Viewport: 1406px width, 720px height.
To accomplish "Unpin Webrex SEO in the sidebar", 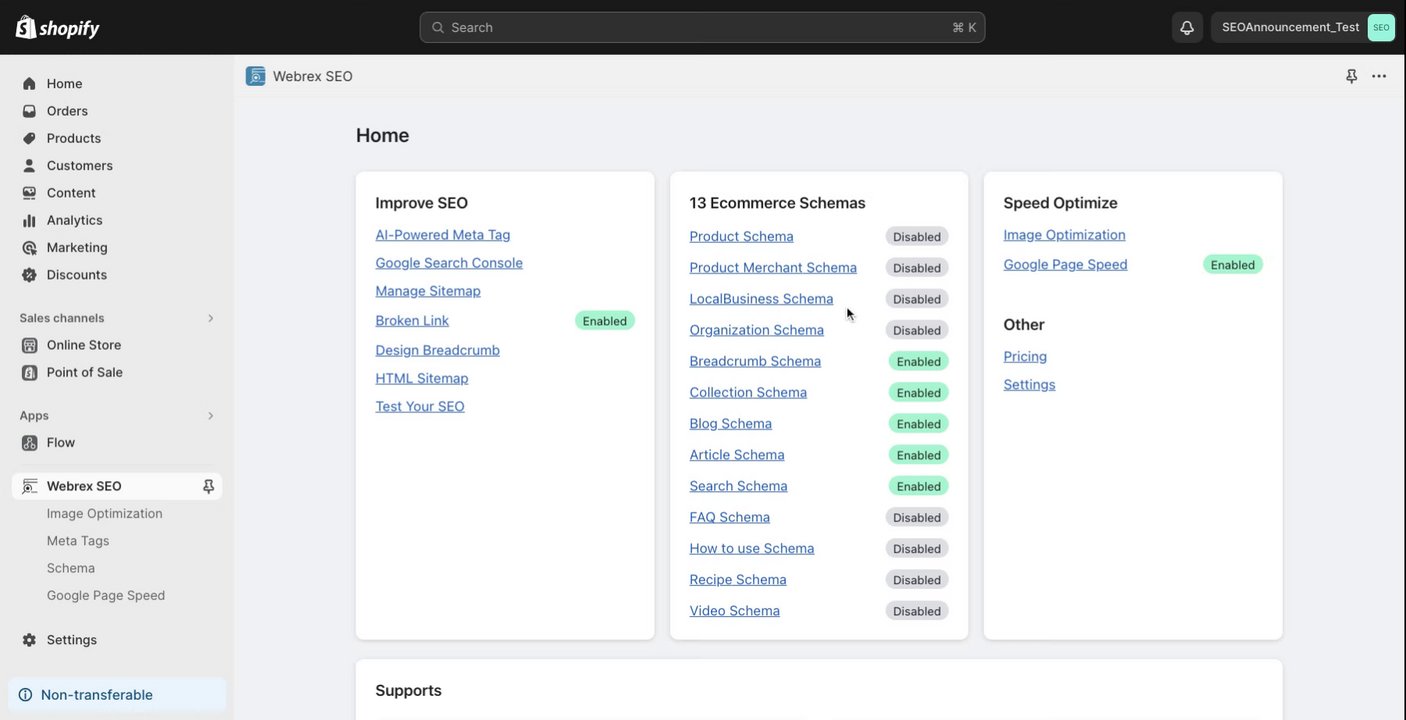I will 208,486.
